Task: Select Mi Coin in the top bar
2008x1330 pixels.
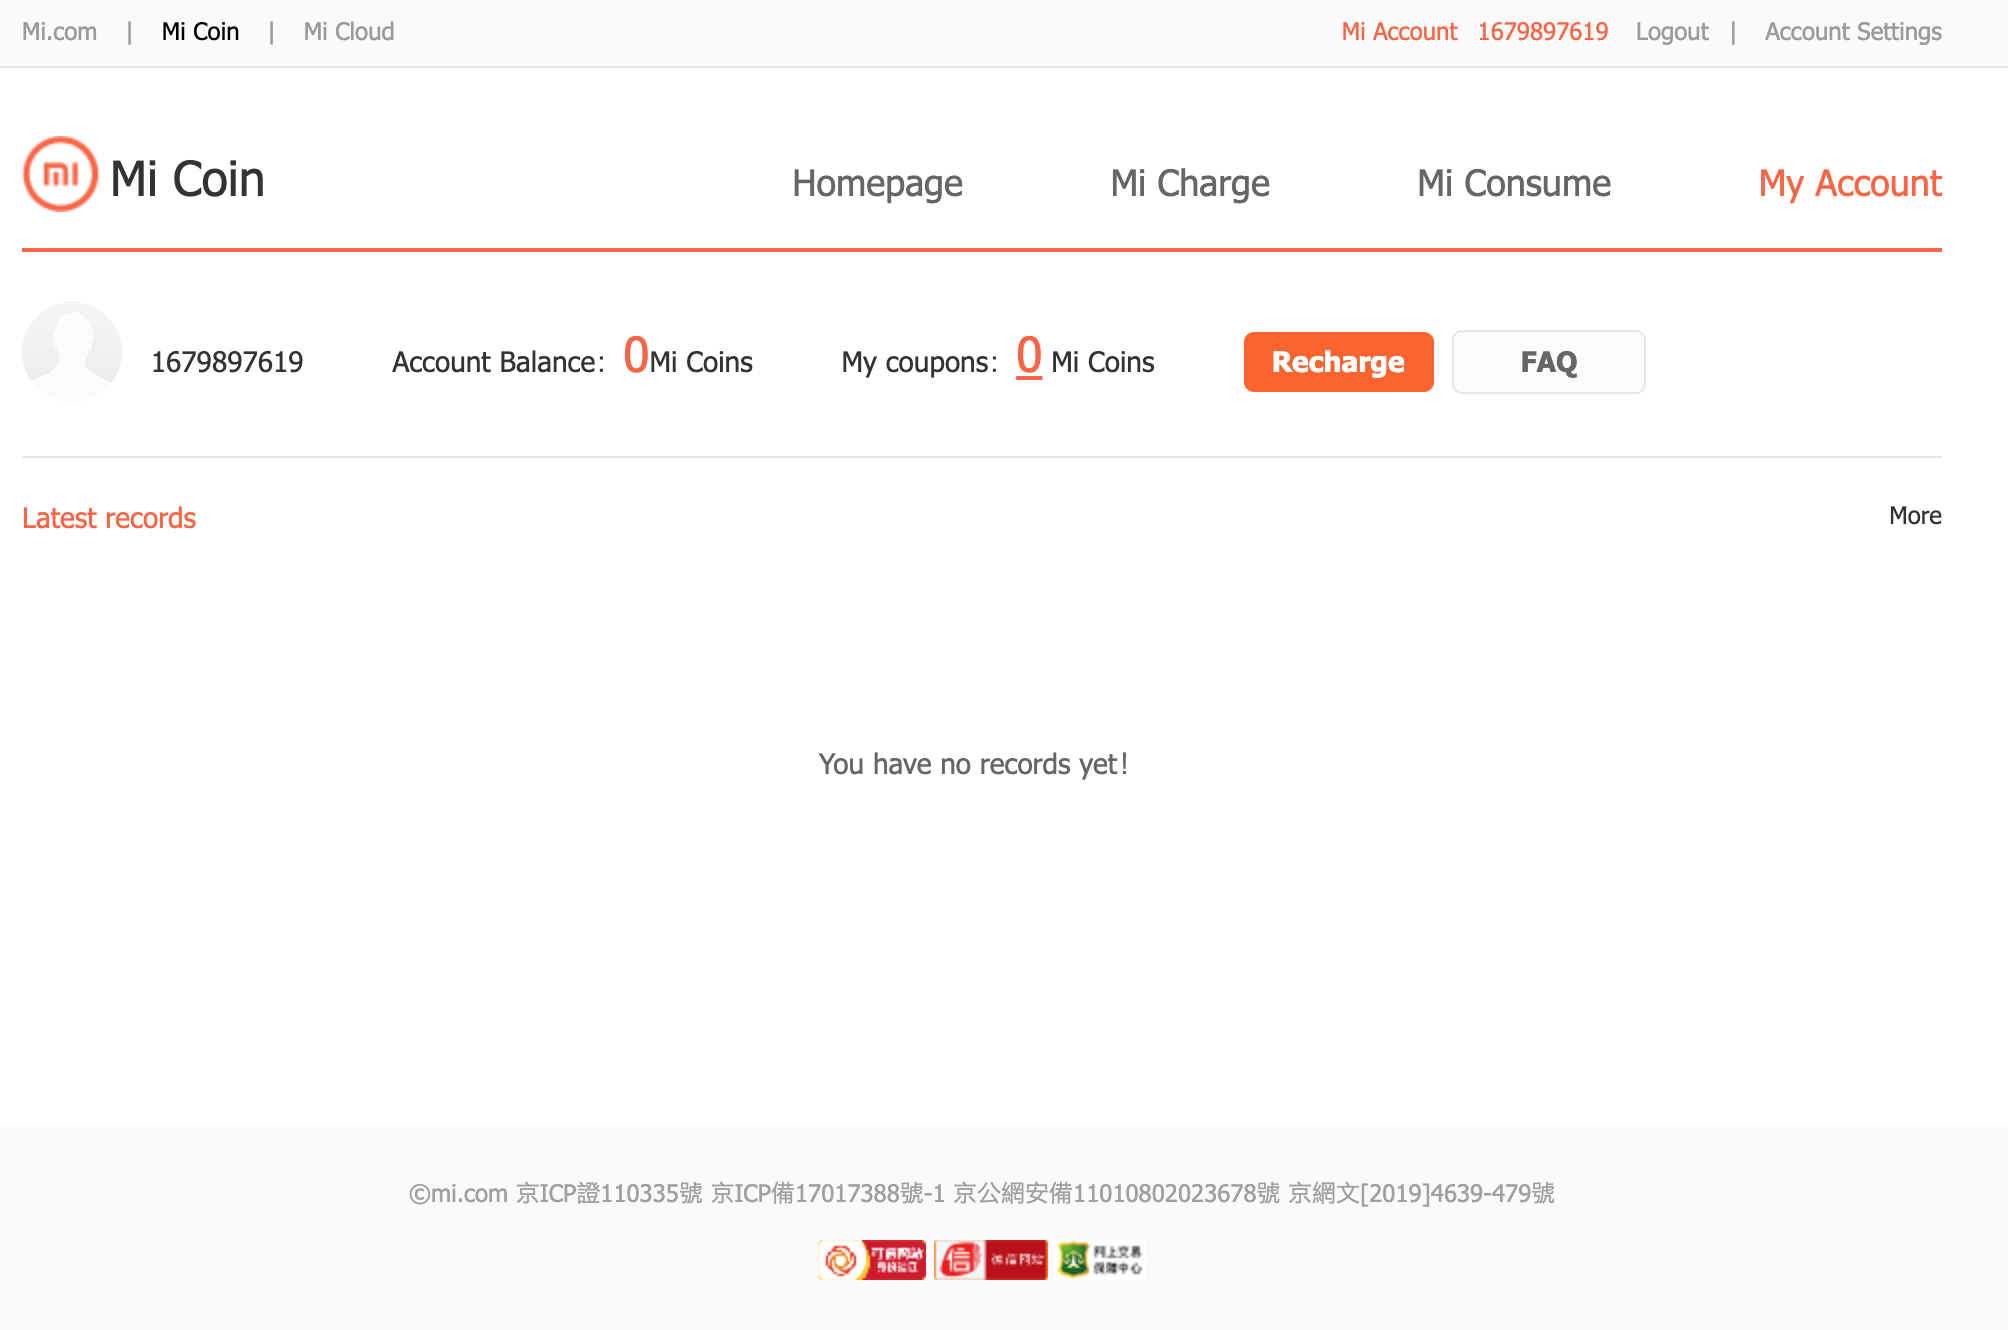Action: pos(200,32)
